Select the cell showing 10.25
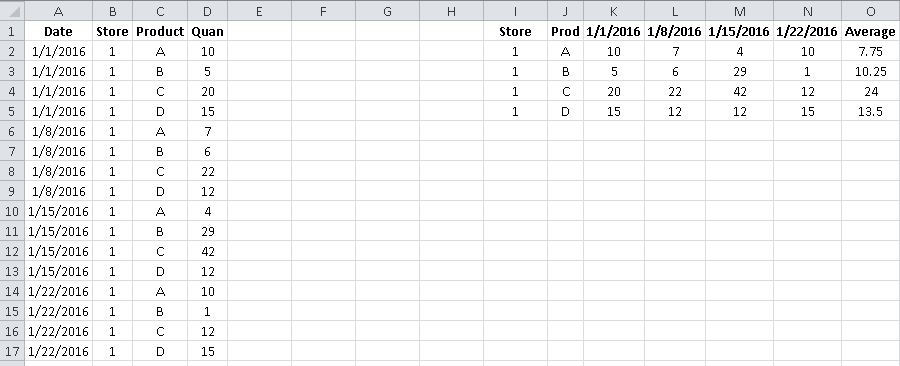The height and width of the screenshot is (366, 900). [x=870, y=71]
